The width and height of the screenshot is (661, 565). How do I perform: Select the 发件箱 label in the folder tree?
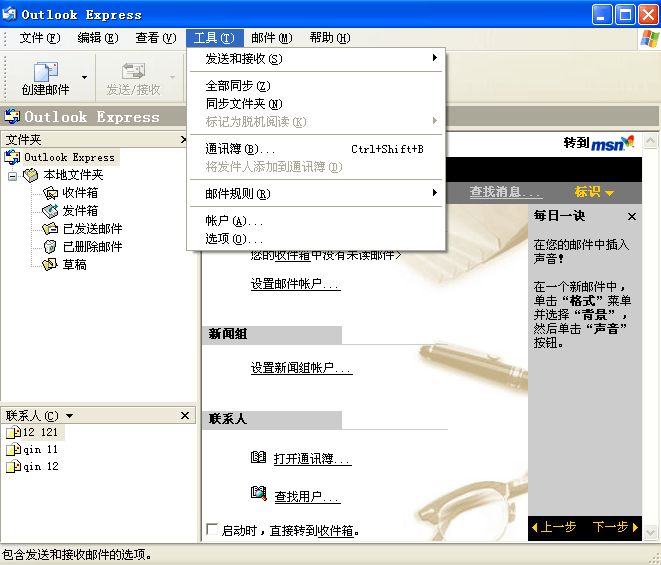[80, 211]
